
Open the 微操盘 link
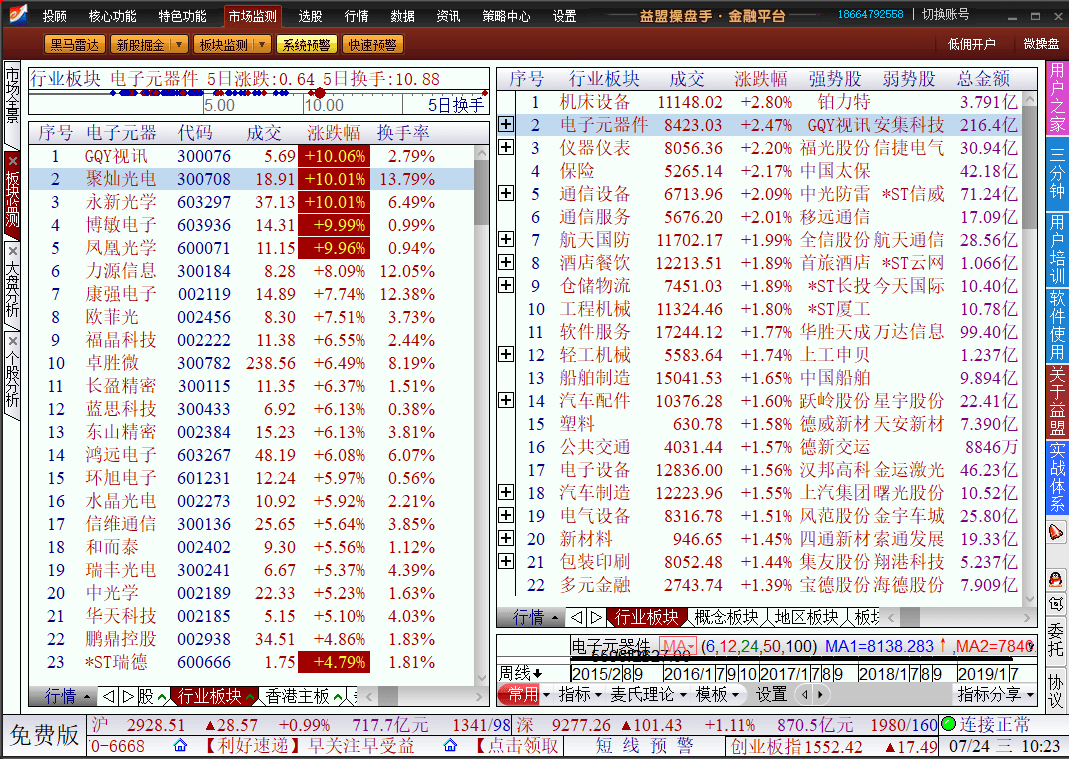click(1042, 44)
